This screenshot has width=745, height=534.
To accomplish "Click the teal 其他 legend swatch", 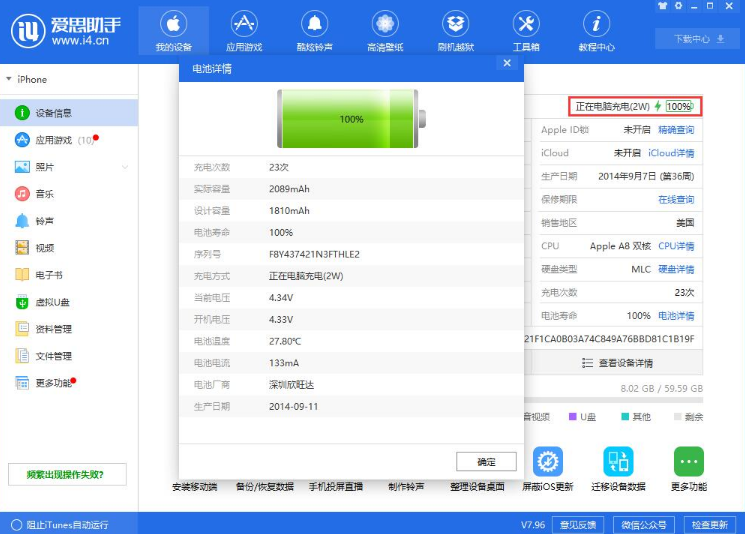I will point(625,417).
